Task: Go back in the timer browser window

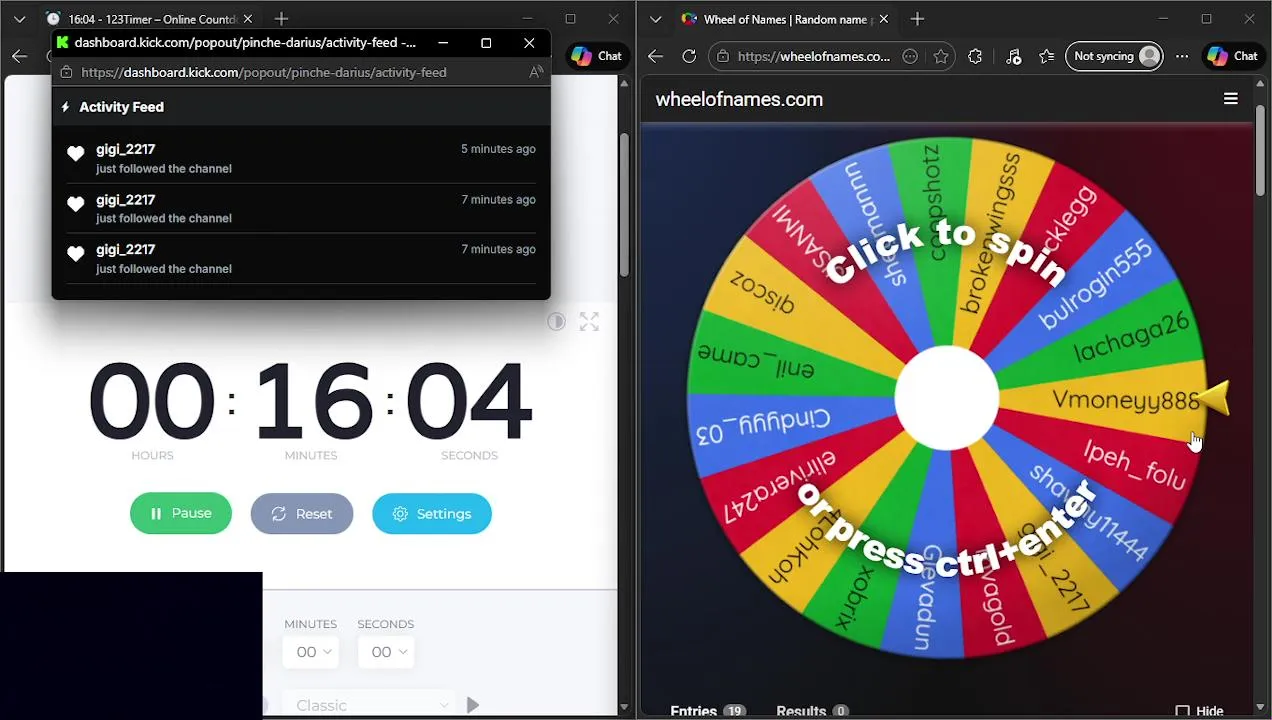Action: (x=19, y=56)
